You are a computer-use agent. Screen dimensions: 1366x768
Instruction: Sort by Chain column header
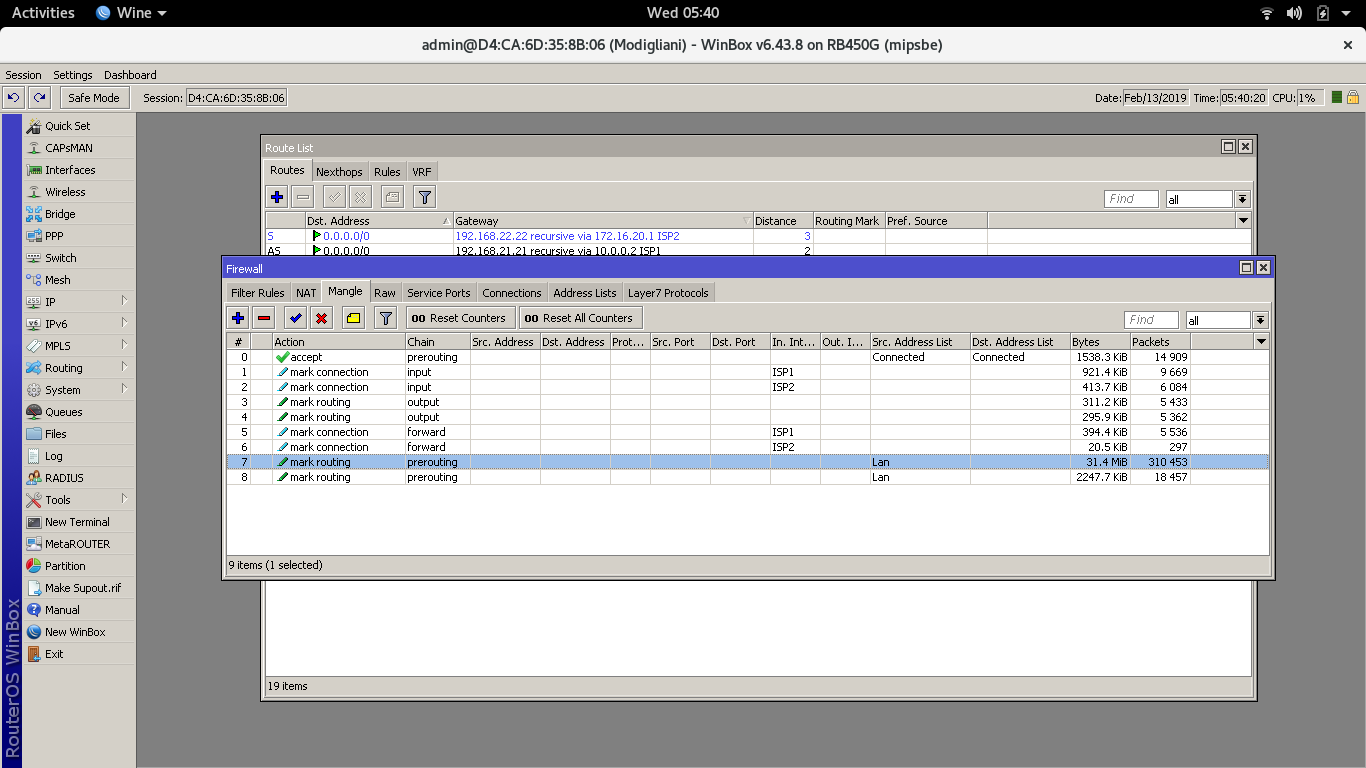(x=436, y=342)
